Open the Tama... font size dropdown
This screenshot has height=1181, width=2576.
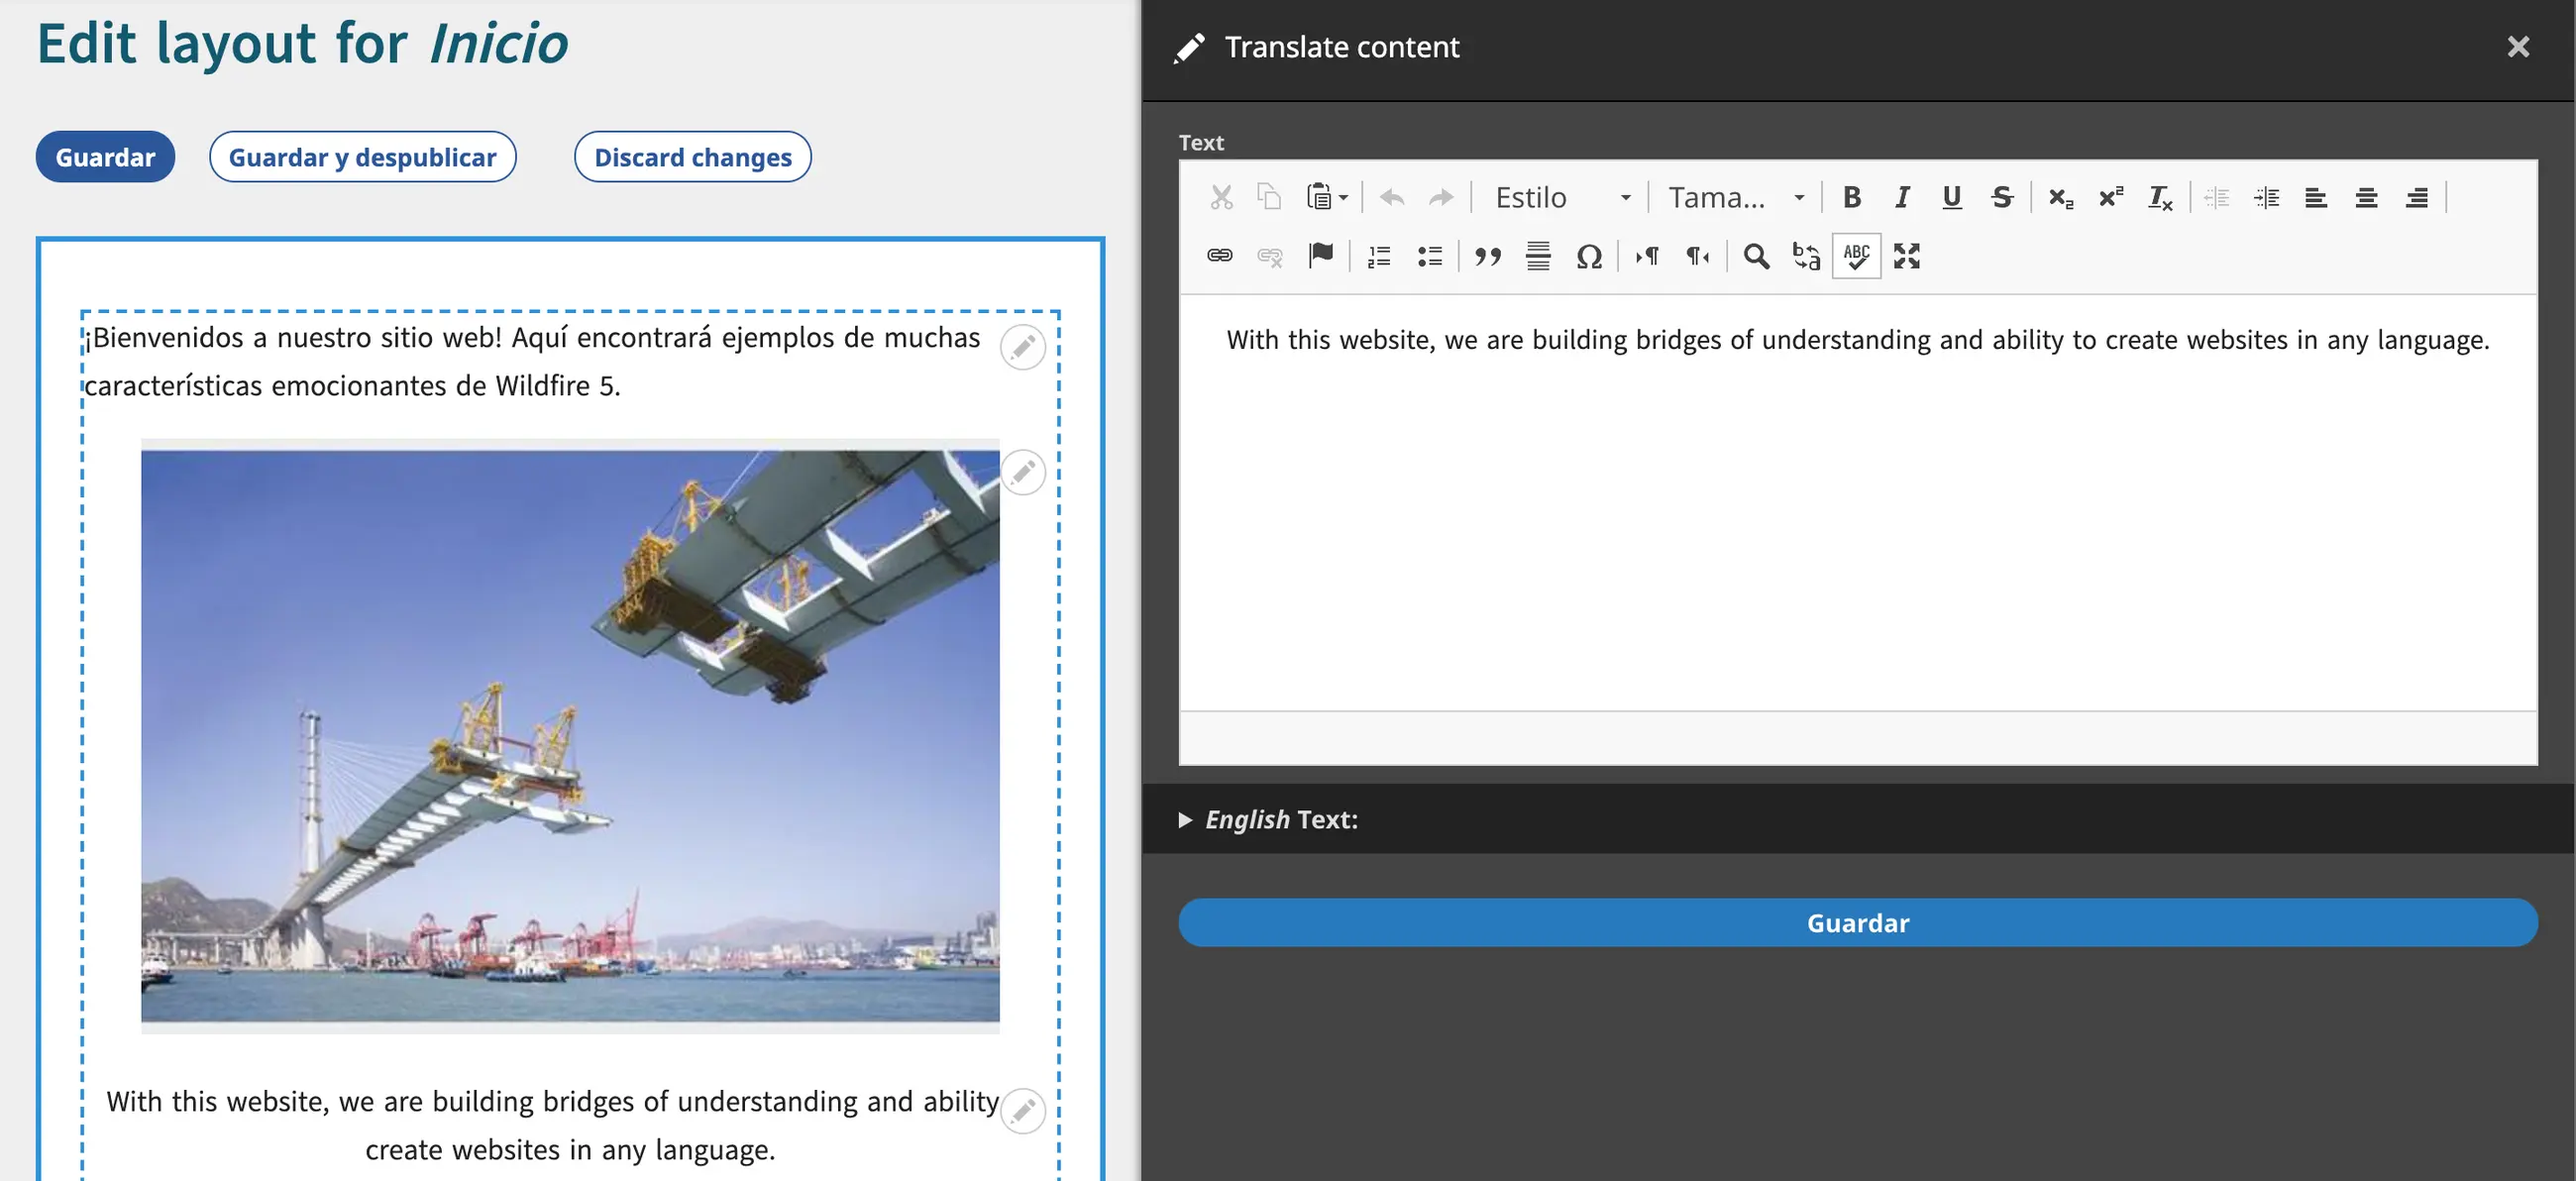(x=1735, y=197)
